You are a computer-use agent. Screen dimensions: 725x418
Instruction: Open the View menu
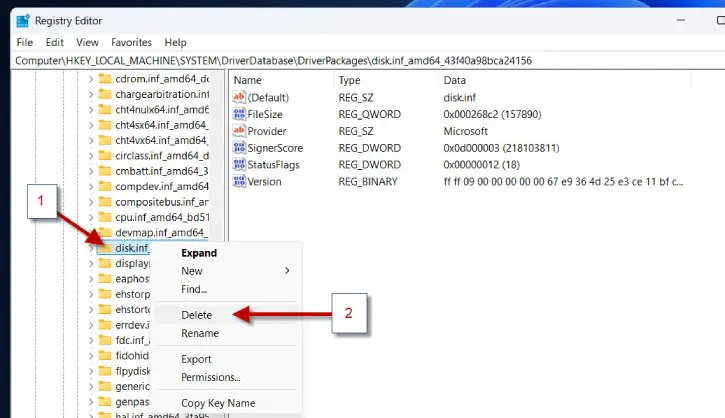87,42
